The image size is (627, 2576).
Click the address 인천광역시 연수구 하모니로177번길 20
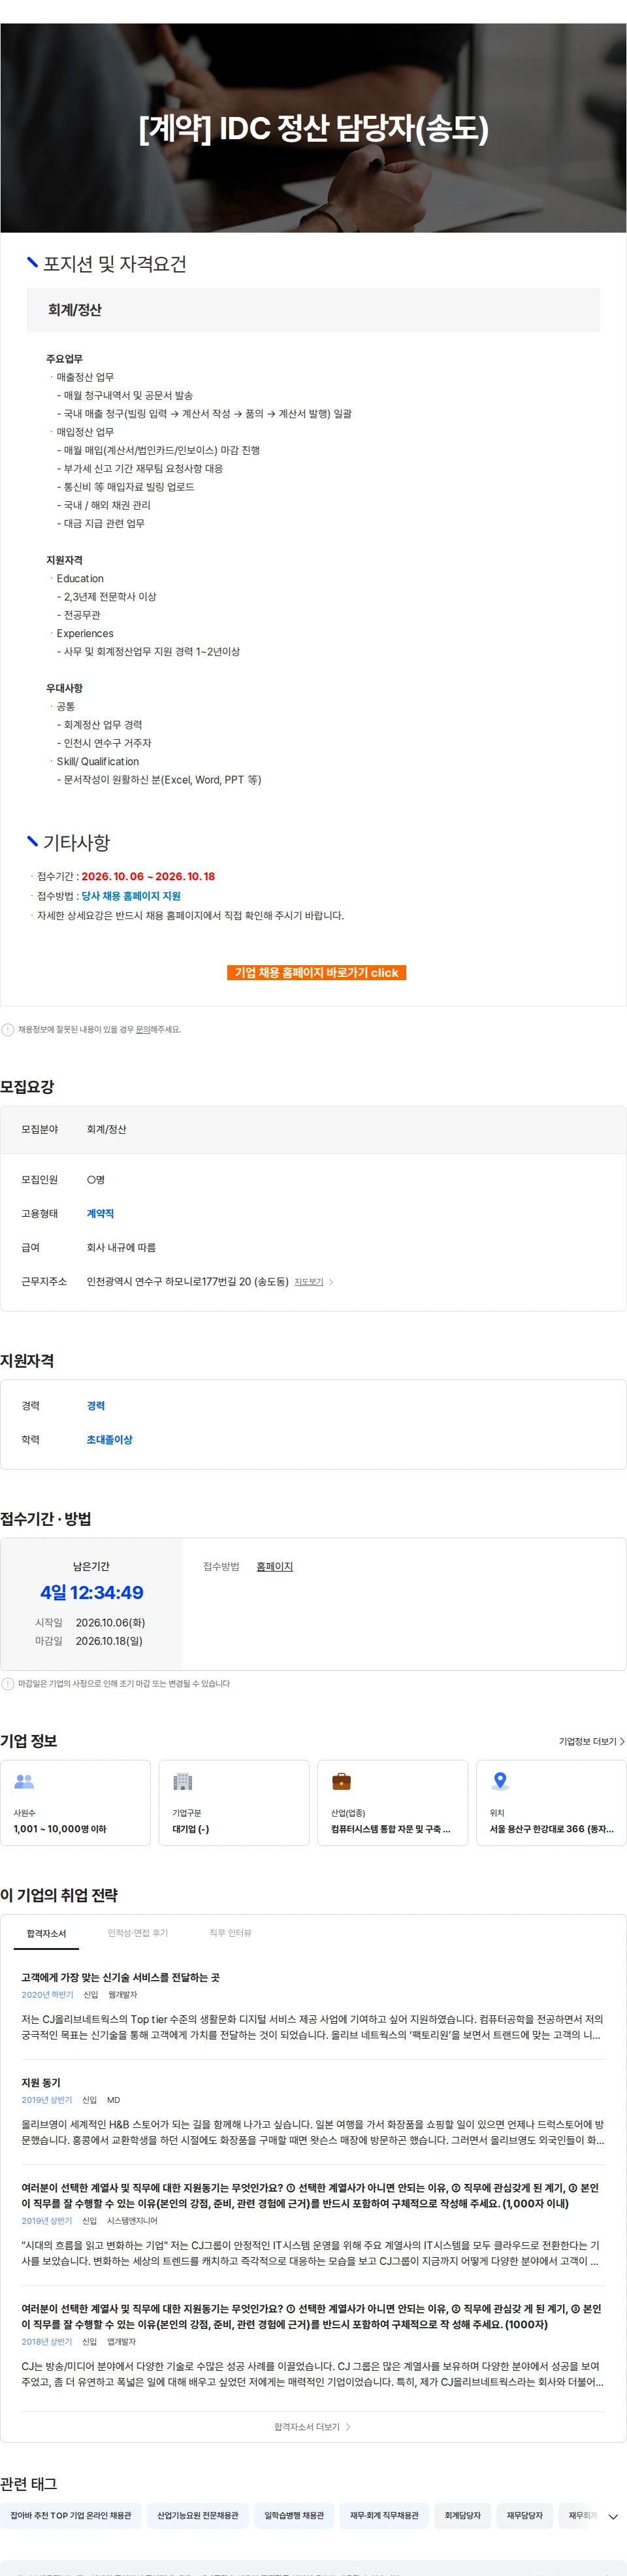coord(187,1281)
